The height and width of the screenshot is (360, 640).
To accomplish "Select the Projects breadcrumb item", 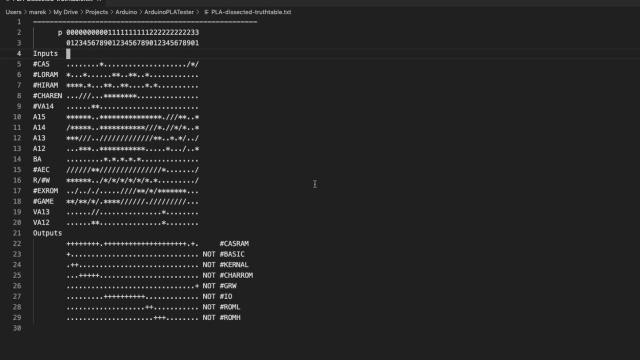I will pos(97,12).
